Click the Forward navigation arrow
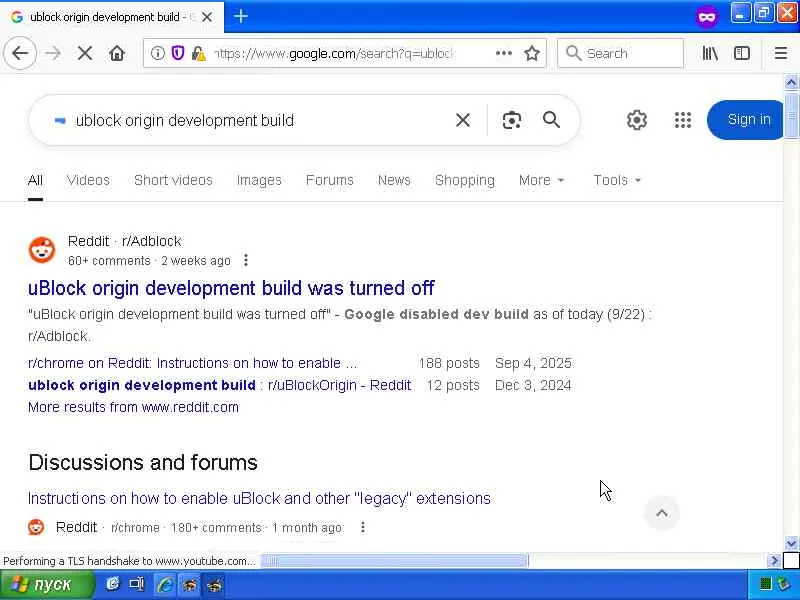800x600 pixels. pyautogui.click(x=53, y=53)
